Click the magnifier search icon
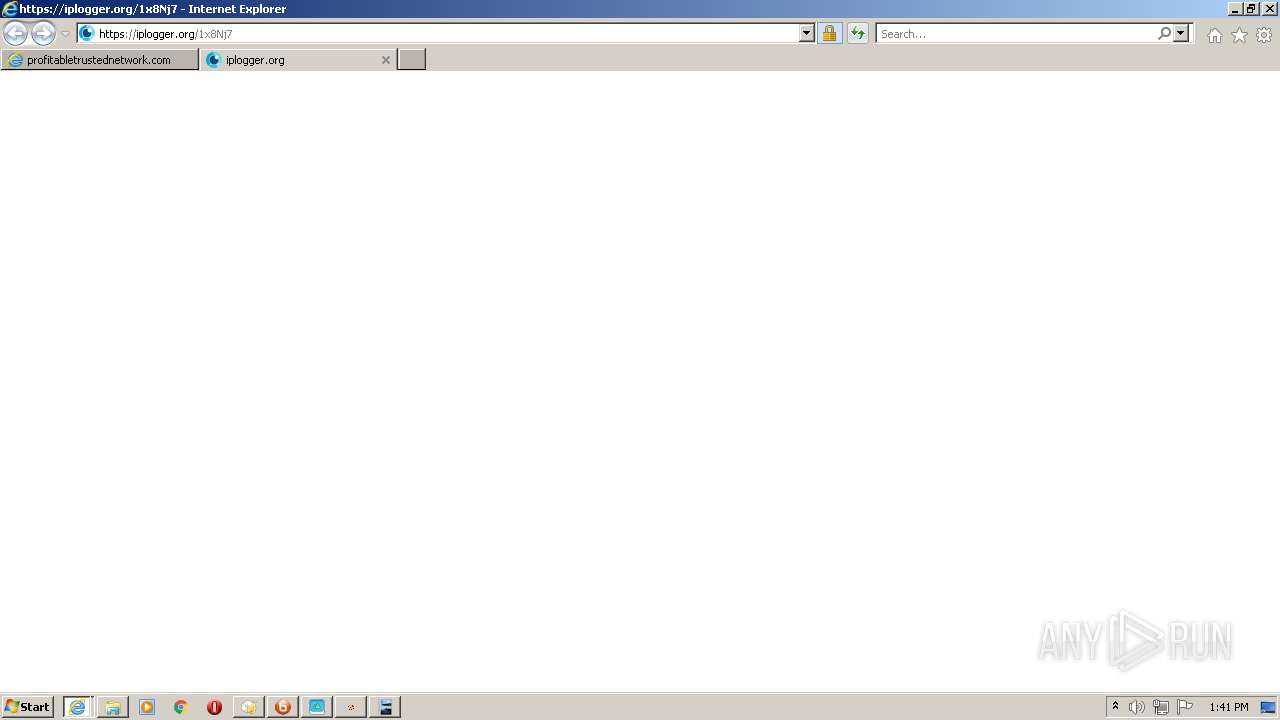Viewport: 1280px width, 720px height. coord(1164,34)
